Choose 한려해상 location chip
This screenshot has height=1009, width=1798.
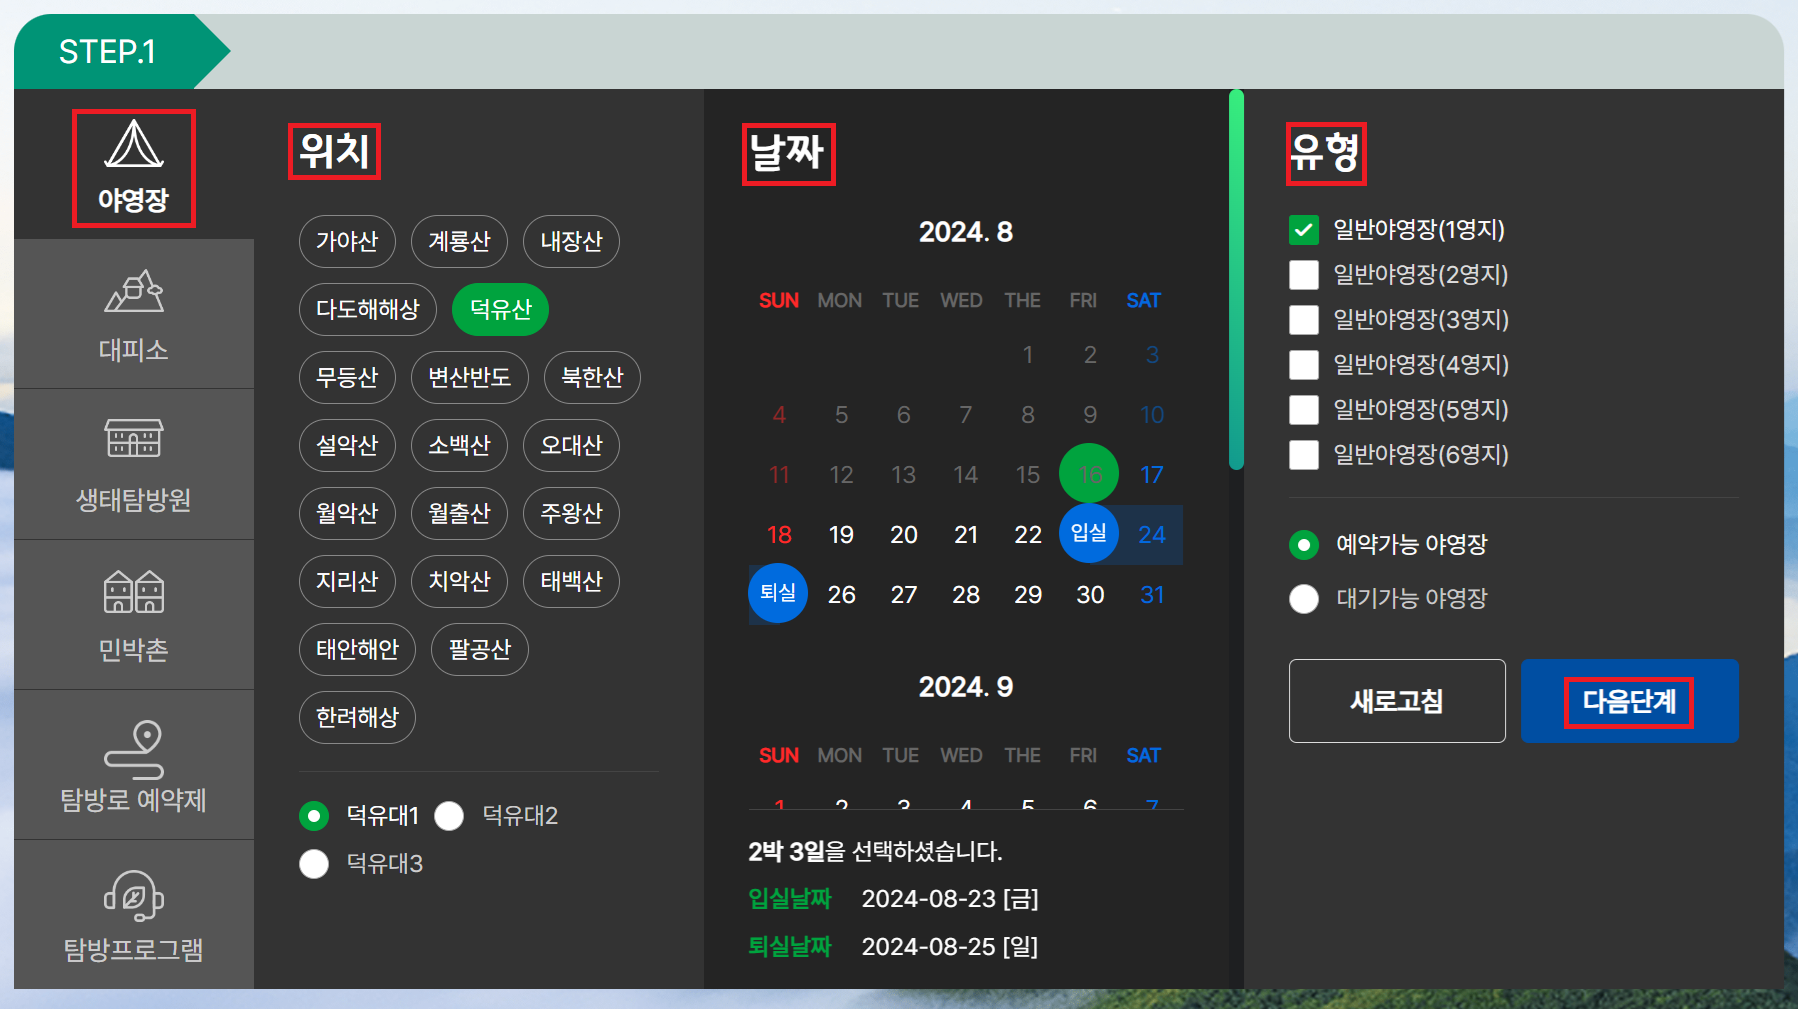coord(357,718)
